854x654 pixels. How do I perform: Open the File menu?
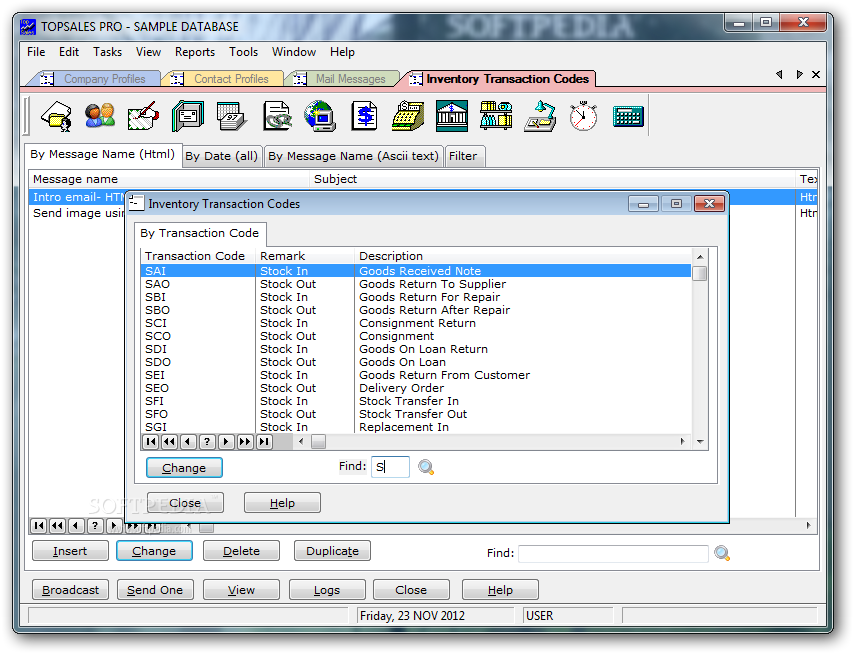[36, 52]
